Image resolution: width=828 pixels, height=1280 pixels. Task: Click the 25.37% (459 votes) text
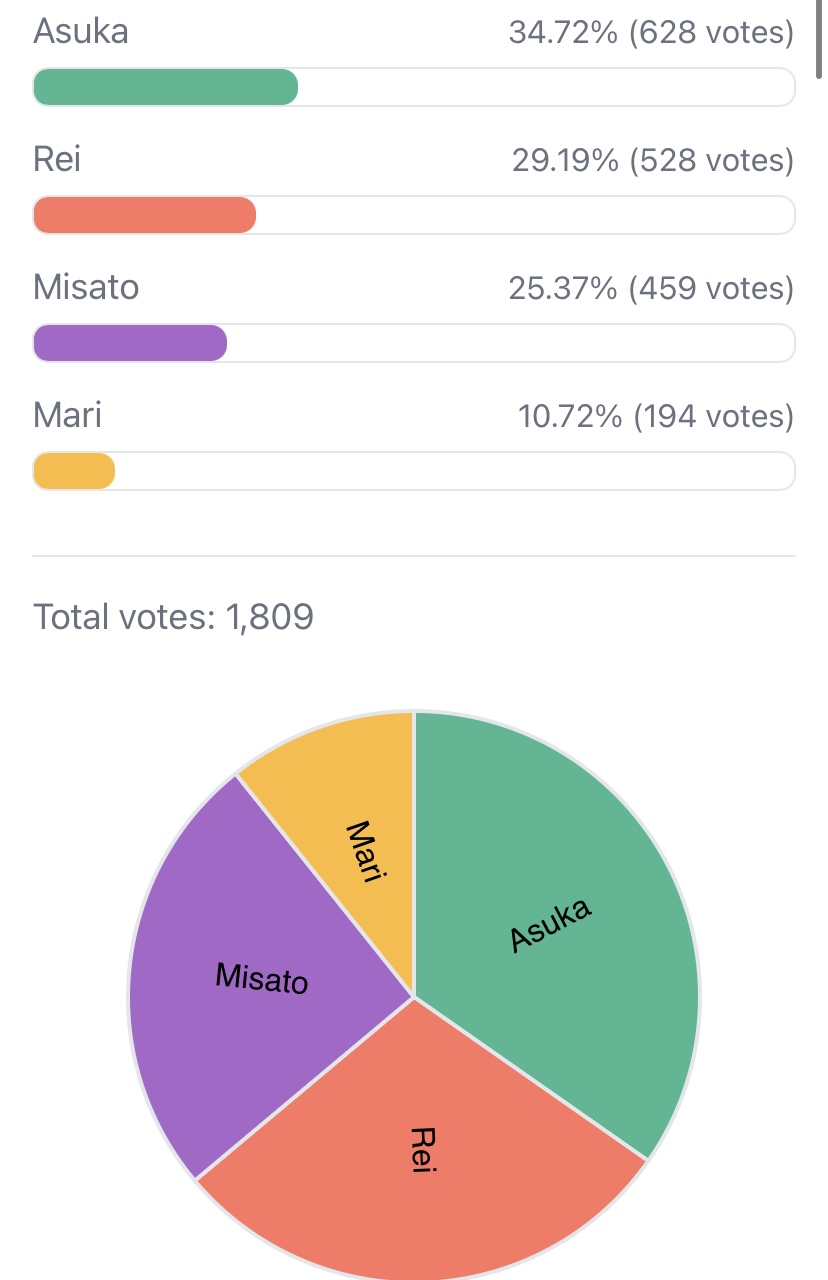pyautogui.click(x=651, y=289)
